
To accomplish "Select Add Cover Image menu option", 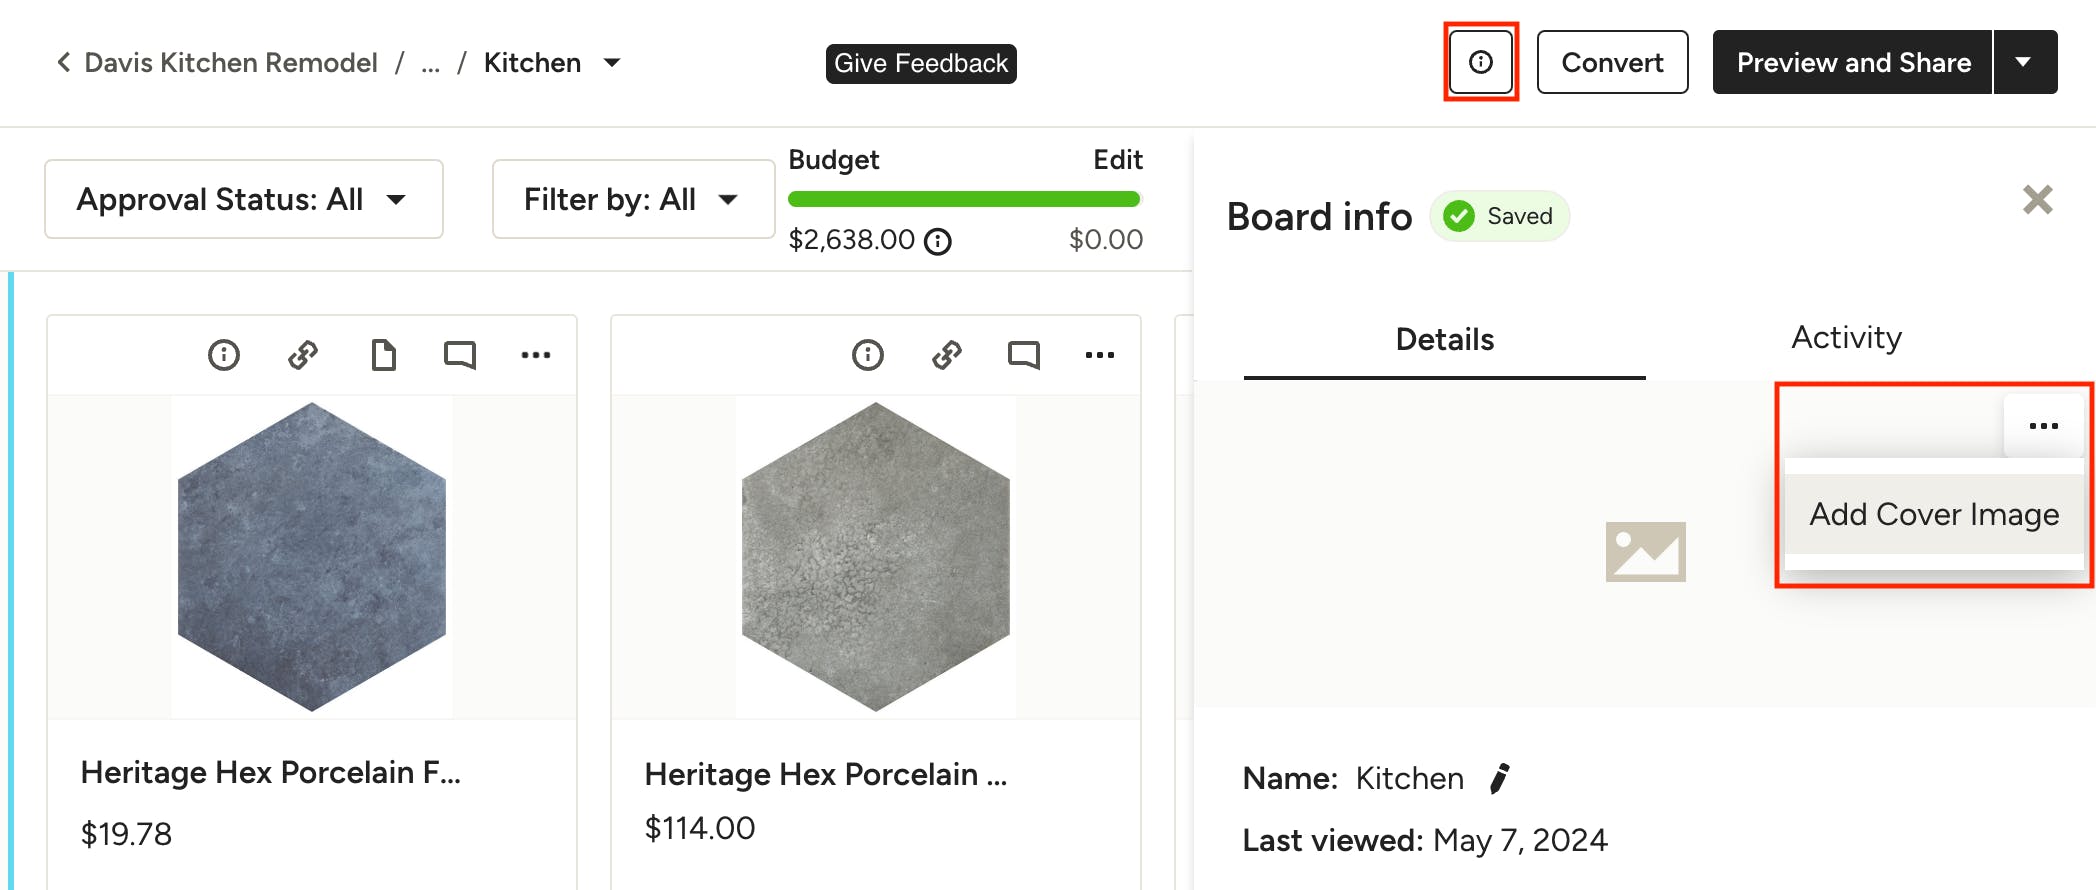I will click(1934, 514).
